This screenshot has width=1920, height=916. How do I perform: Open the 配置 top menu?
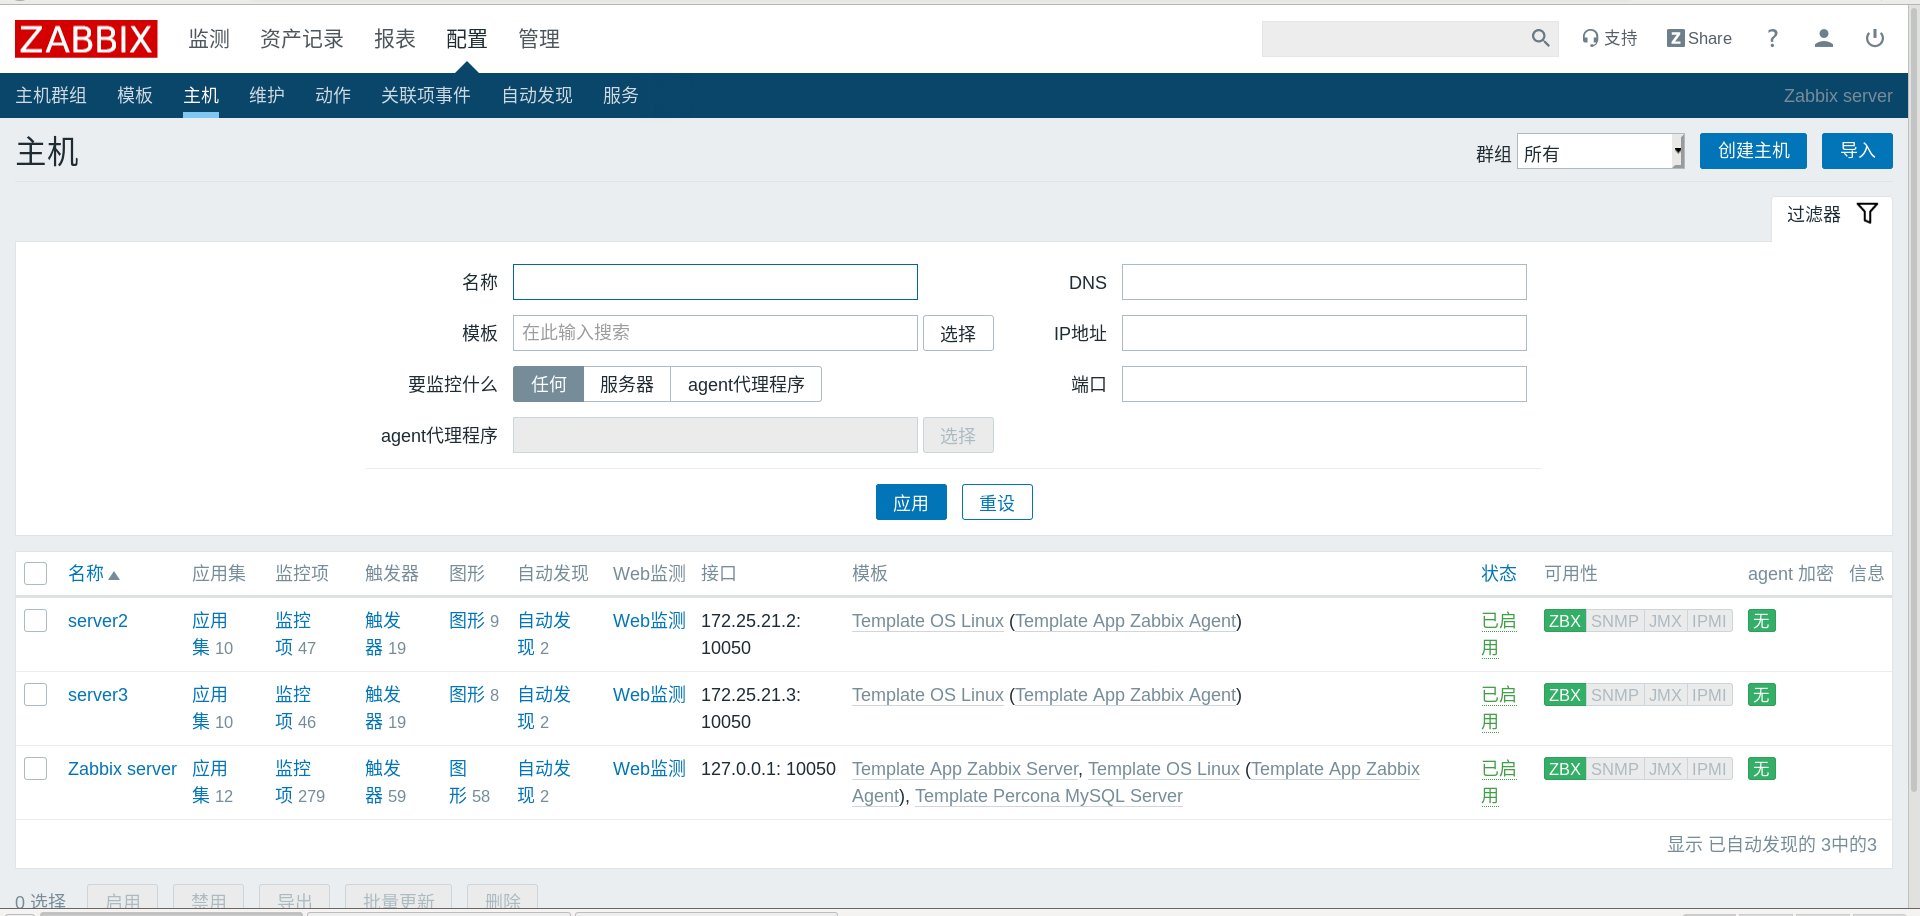467,39
